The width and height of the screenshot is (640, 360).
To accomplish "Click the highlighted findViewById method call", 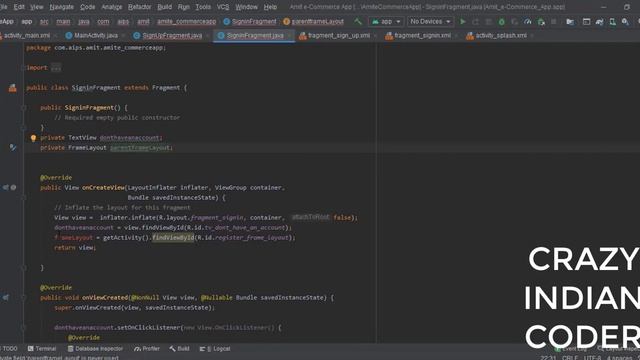I will [x=173, y=238].
